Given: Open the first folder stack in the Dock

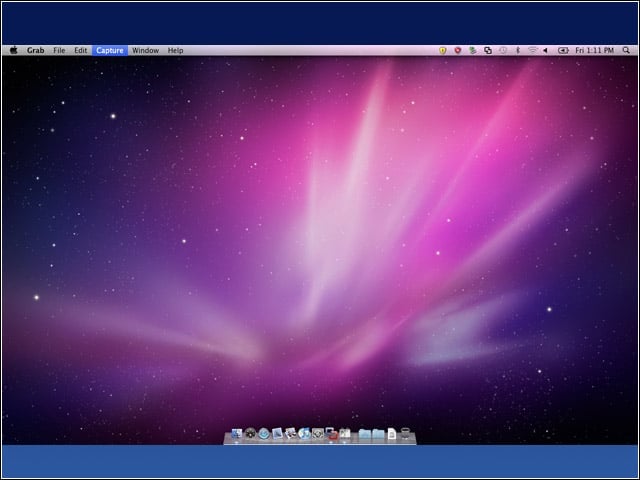Looking at the screenshot, I should [364, 433].
